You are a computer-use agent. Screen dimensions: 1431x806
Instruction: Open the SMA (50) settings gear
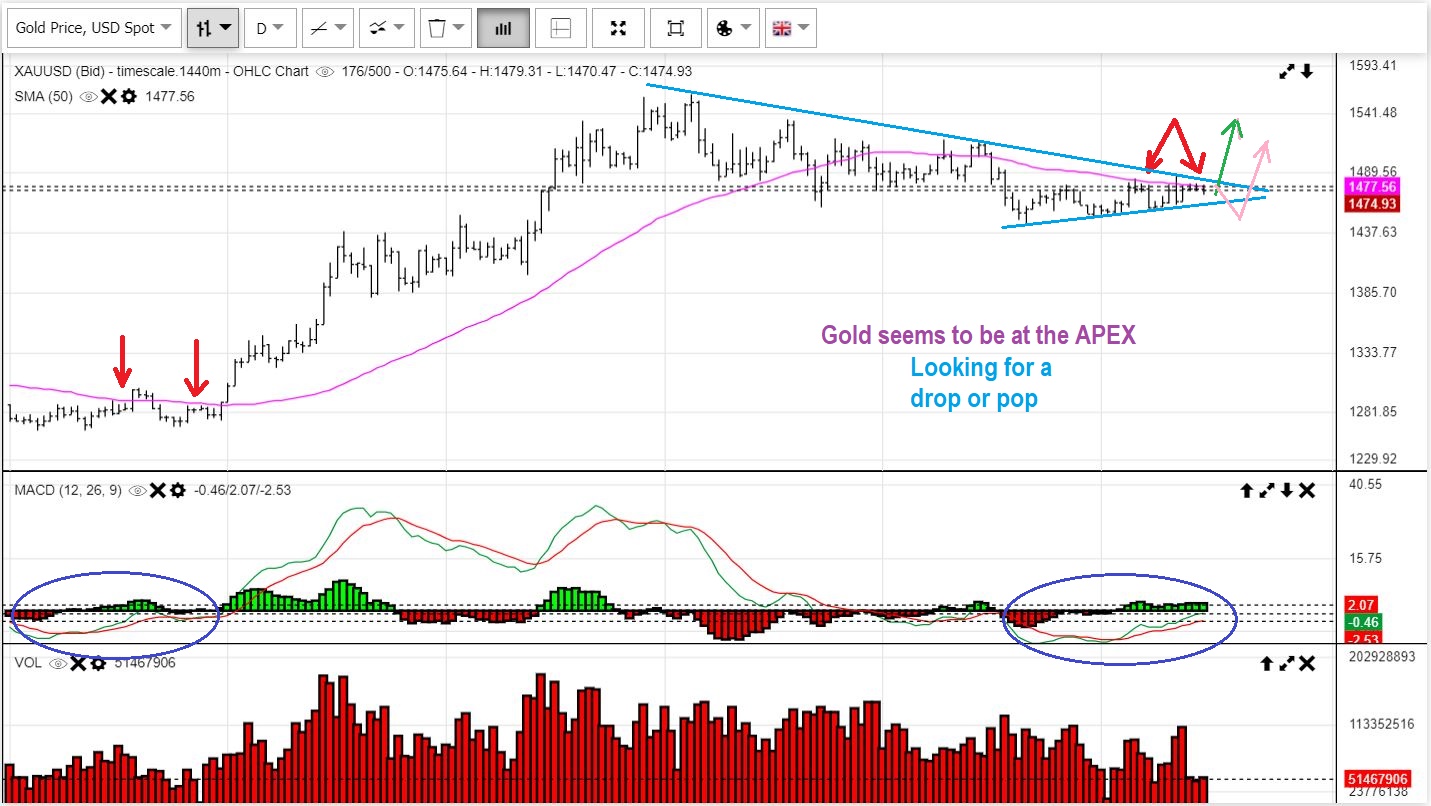coord(128,97)
